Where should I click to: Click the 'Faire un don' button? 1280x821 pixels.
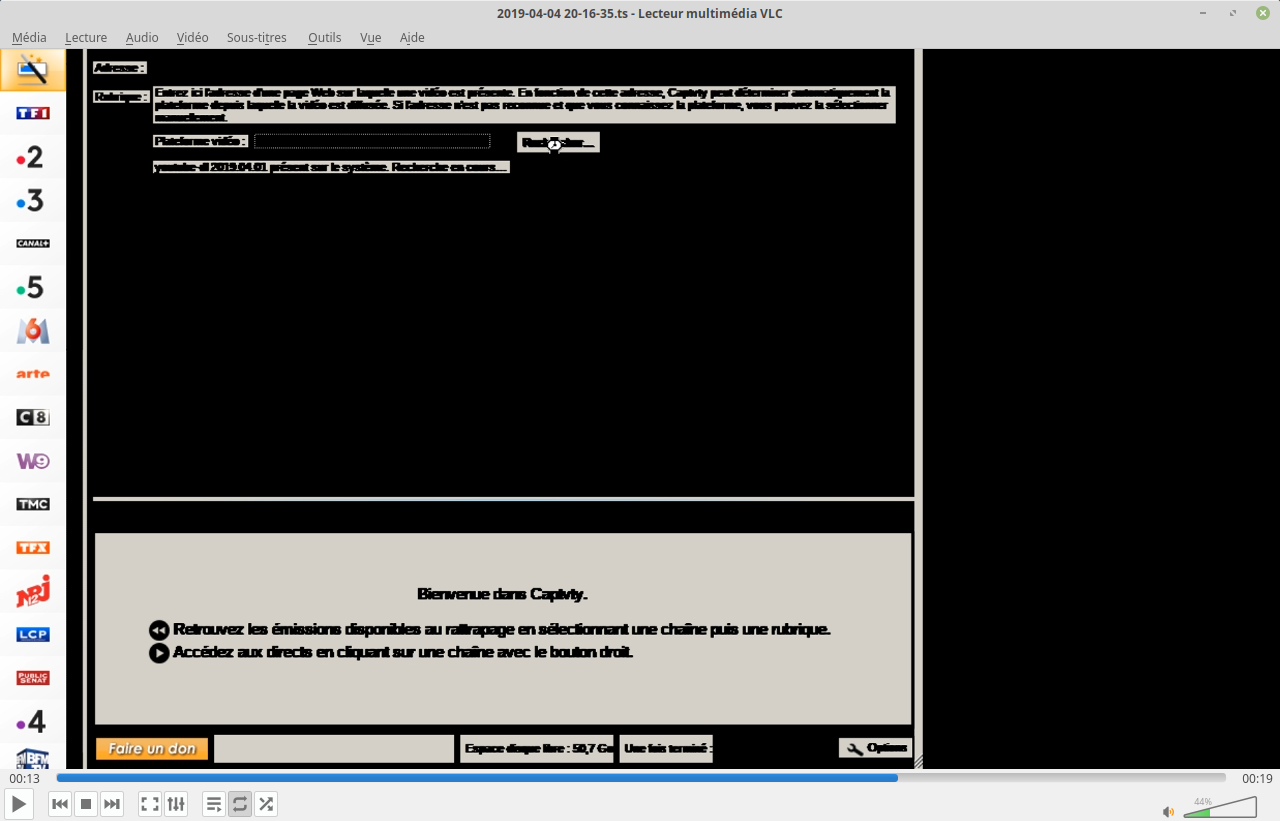point(151,748)
